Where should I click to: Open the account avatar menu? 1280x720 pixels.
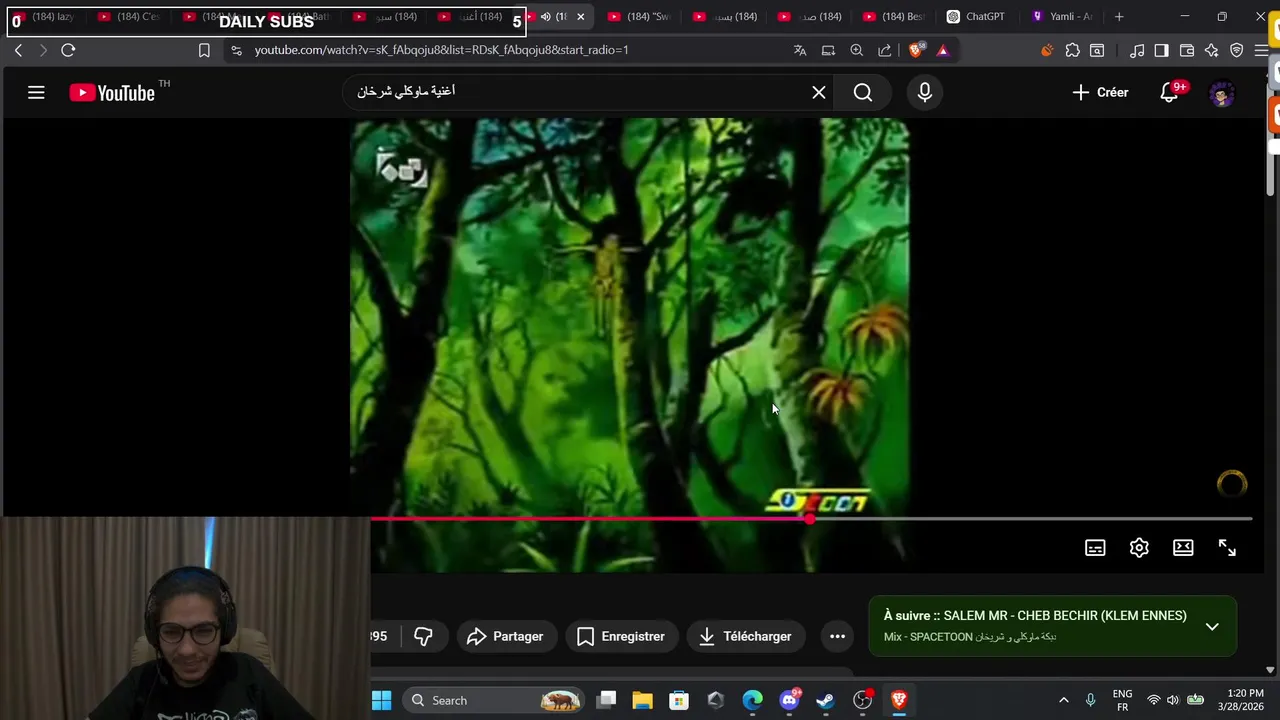(x=1222, y=93)
